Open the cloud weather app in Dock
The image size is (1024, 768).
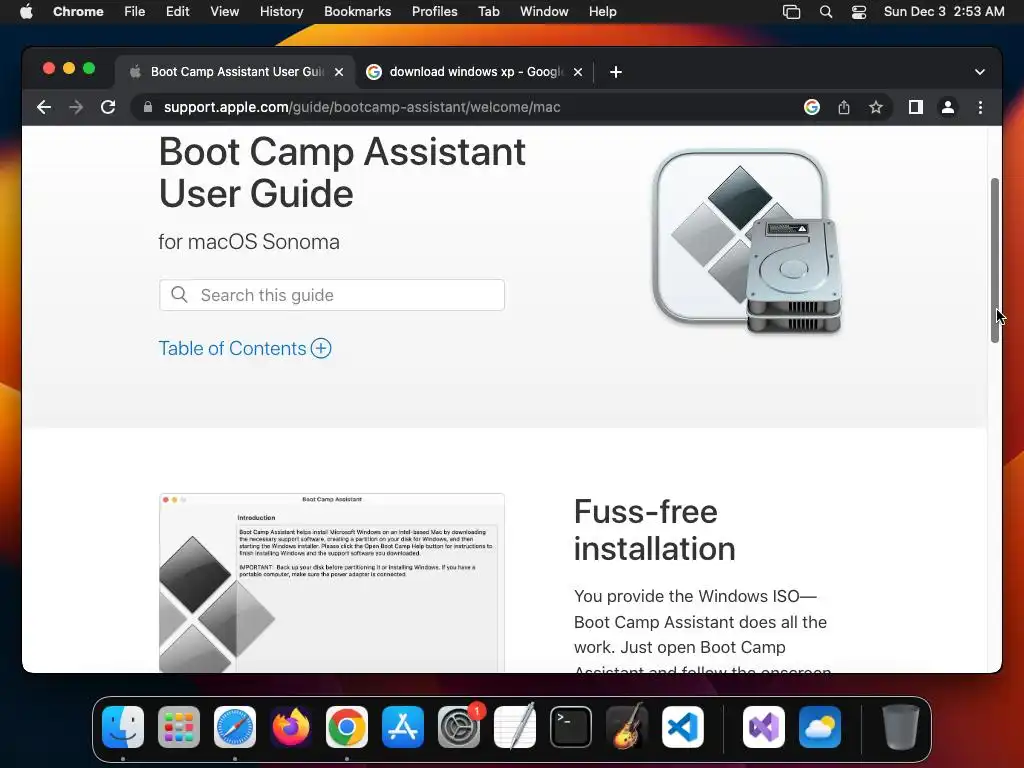click(820, 727)
